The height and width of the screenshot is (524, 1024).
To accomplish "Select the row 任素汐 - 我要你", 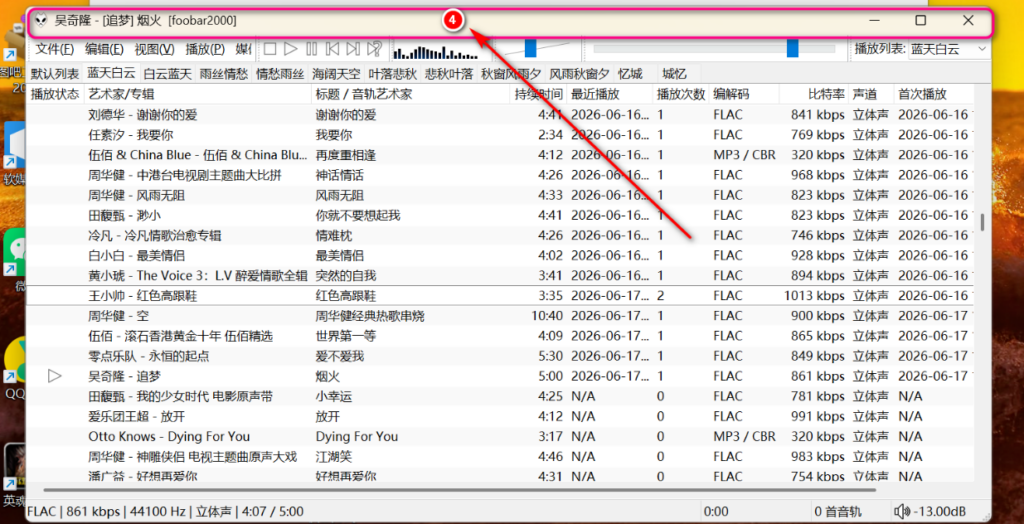I will coord(501,135).
